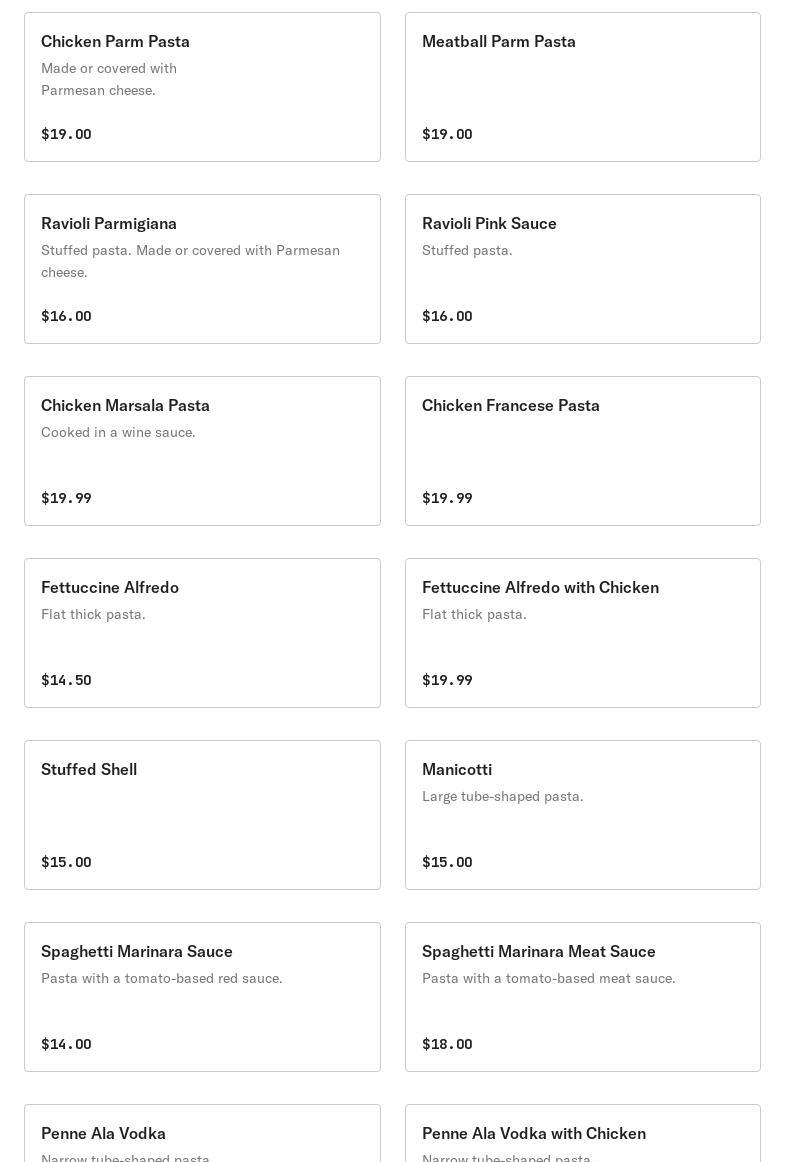The height and width of the screenshot is (1162, 785).
Task: Click the 'Cooked in a wine sauce' description
Action: coord(118,432)
